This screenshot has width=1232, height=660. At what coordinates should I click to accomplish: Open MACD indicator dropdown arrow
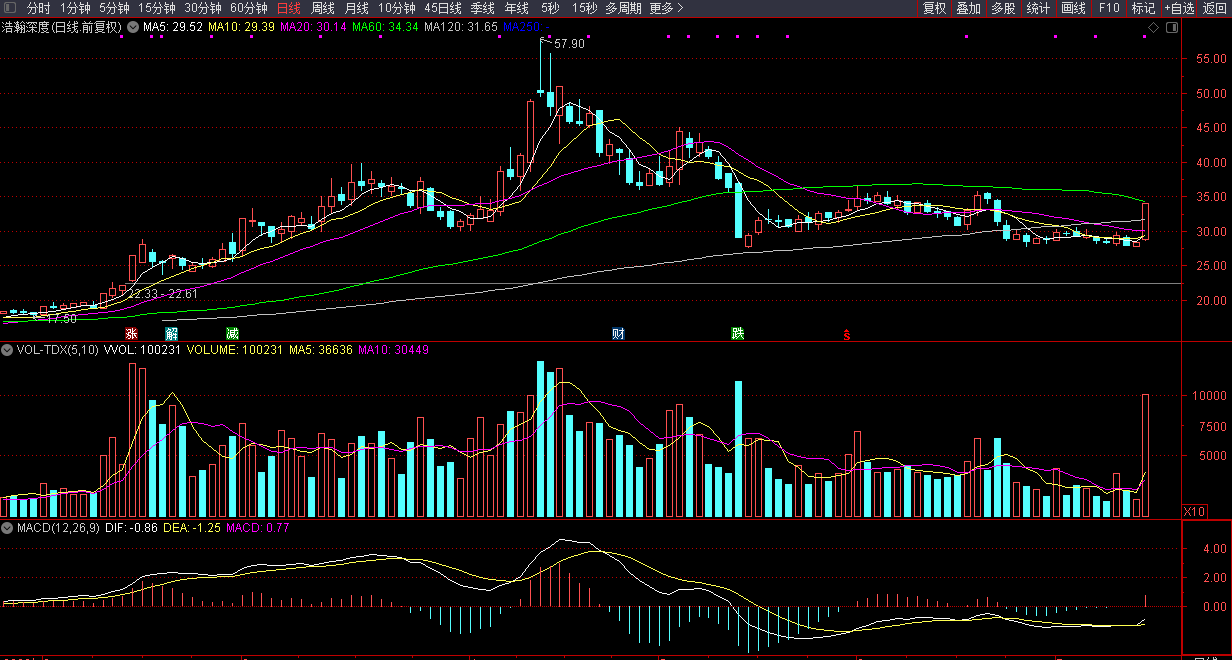(7, 527)
